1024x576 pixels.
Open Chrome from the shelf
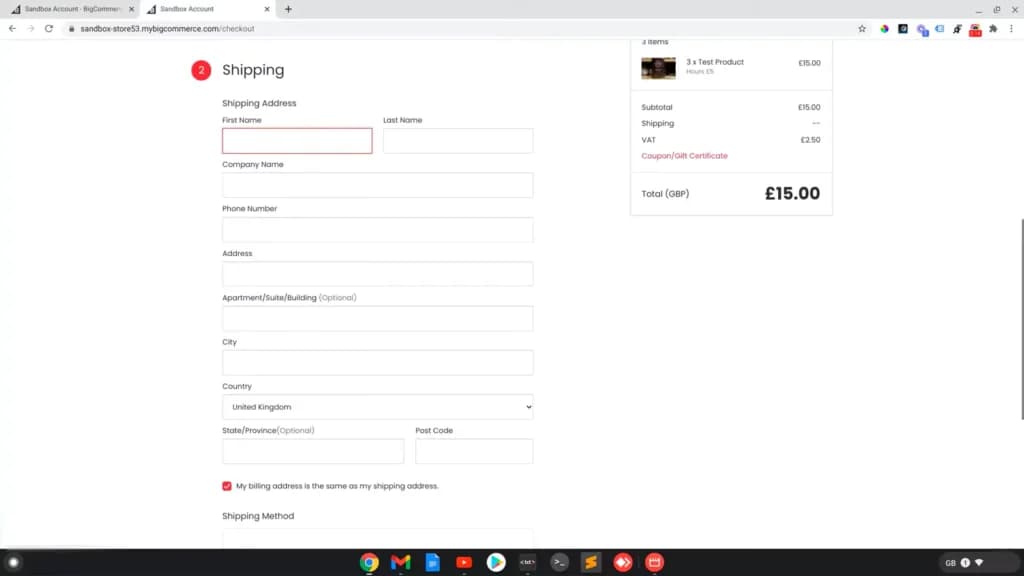point(369,562)
